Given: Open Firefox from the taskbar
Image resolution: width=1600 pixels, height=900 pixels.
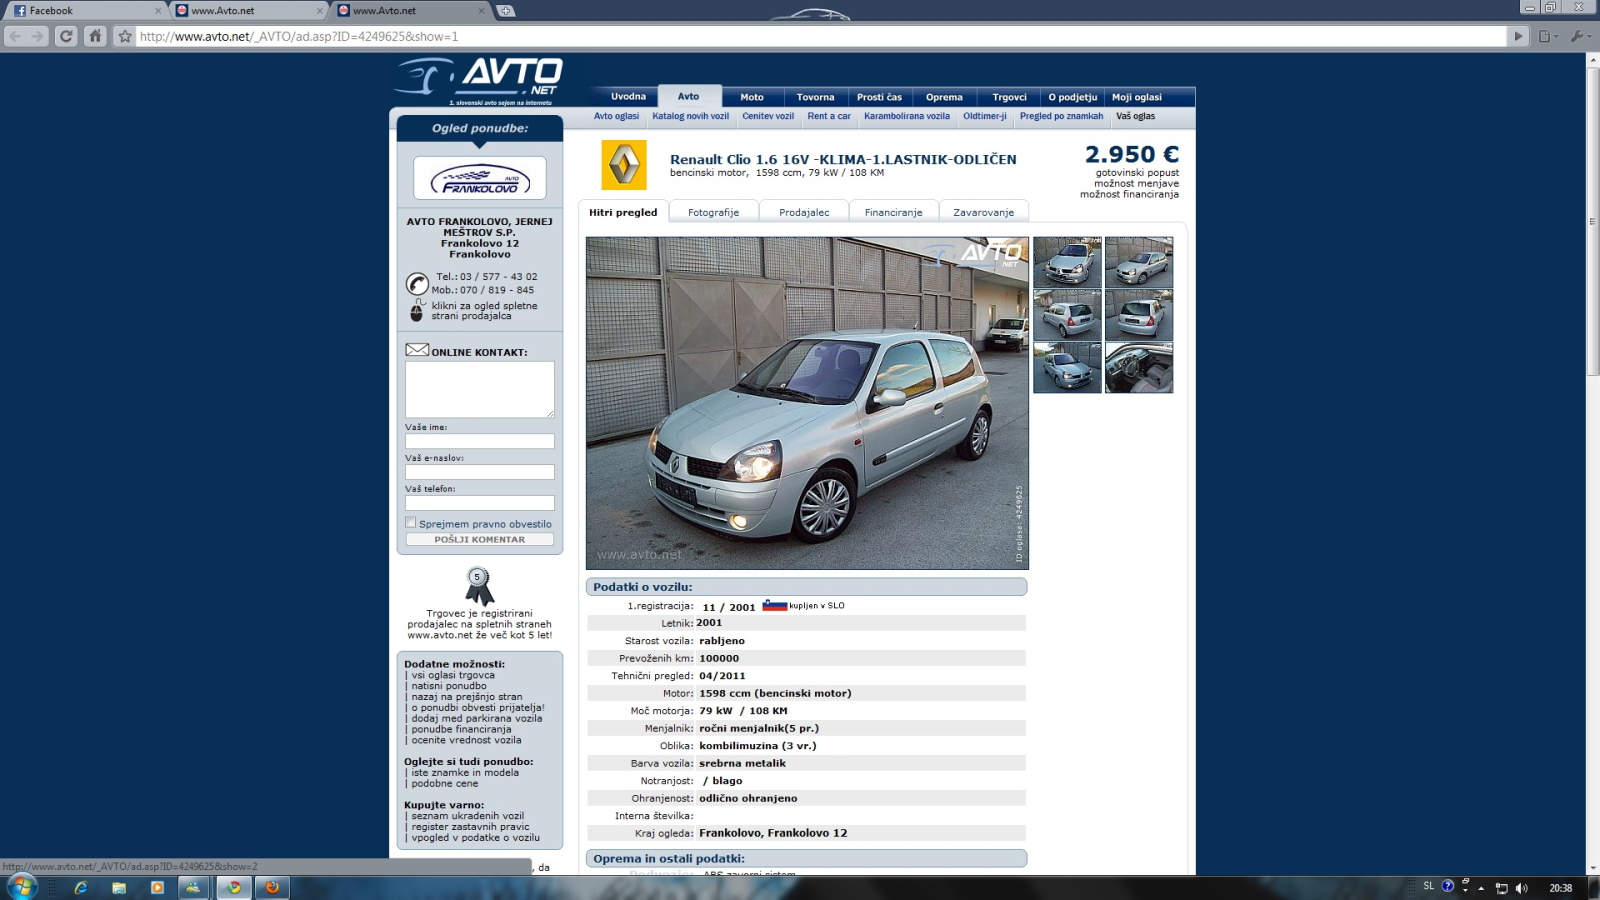Looking at the screenshot, I should click(271, 887).
